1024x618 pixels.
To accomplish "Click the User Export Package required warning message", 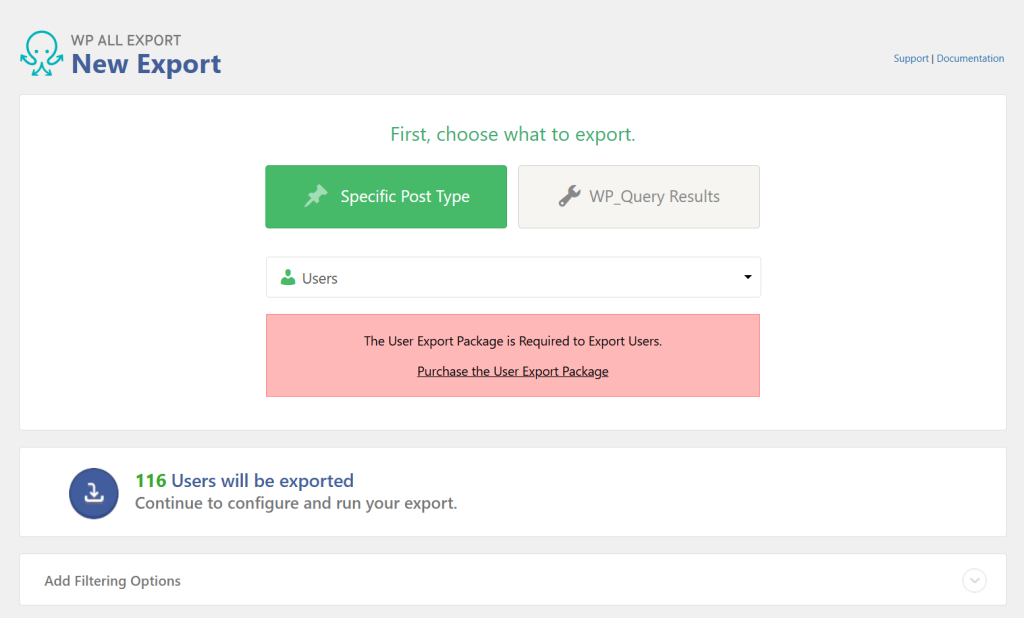I will 513,341.
